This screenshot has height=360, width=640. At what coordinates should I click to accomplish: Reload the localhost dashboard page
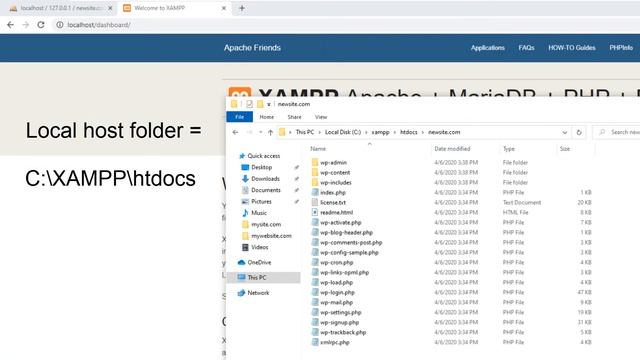[41, 25]
